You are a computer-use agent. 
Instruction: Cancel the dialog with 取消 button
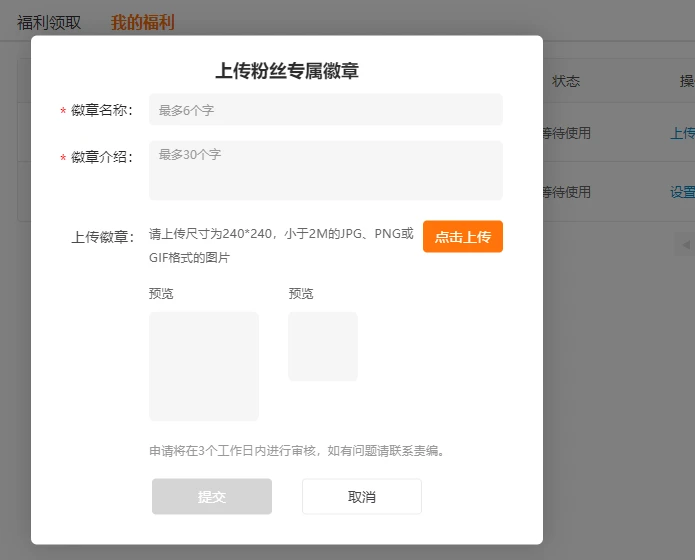pos(361,497)
